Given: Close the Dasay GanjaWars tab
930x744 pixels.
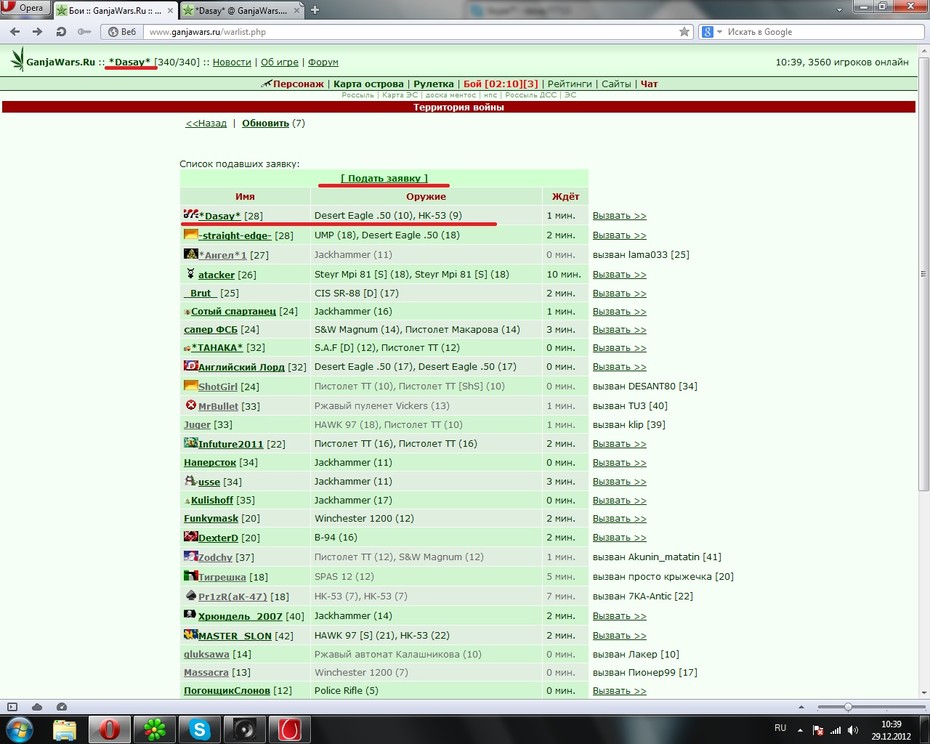Looking at the screenshot, I should click(298, 10).
